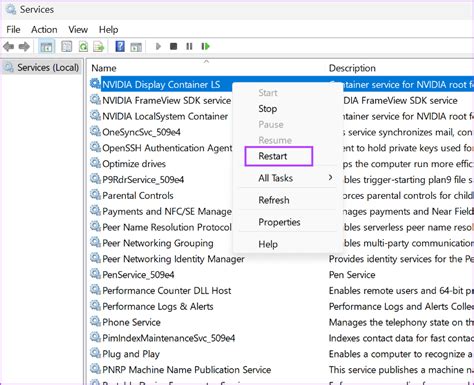The width and height of the screenshot is (474, 385).
Task: Click gear icon beside Plug and Play
Action: click(x=95, y=353)
